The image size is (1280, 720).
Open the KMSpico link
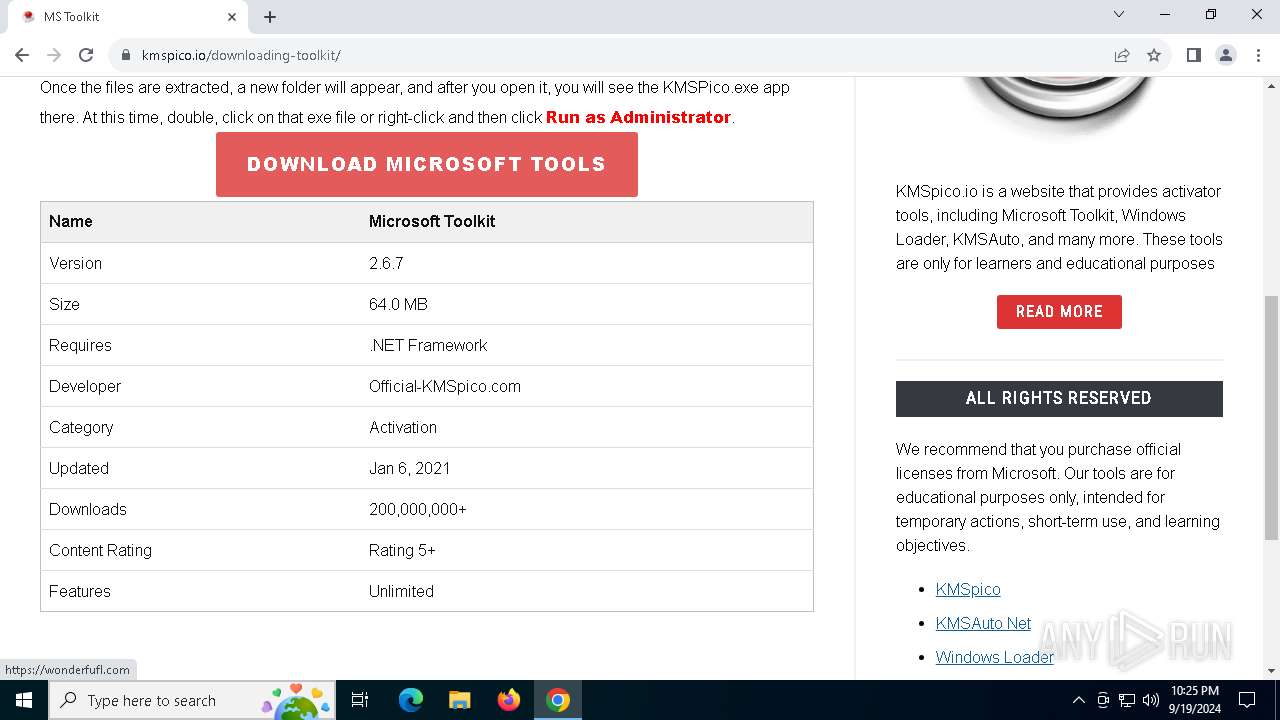click(968, 589)
